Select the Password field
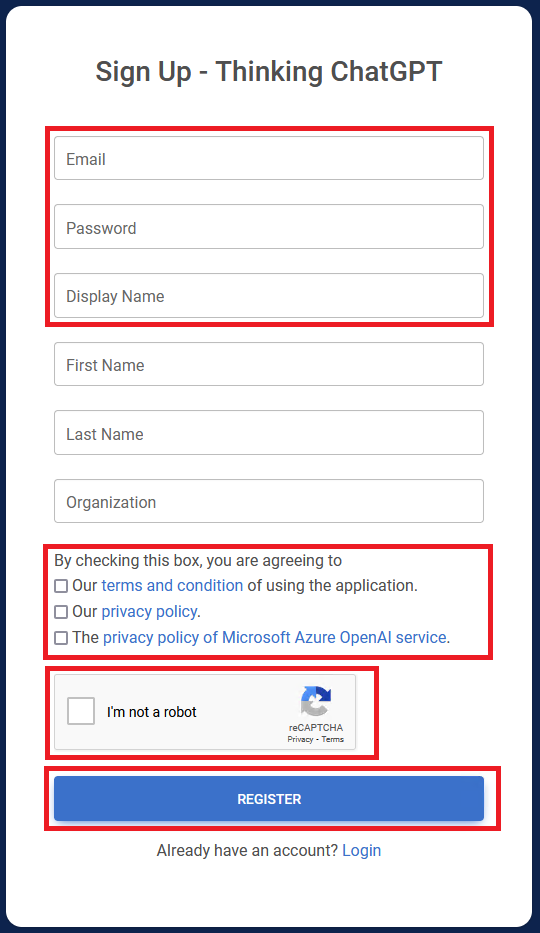Image resolution: width=540 pixels, height=933 pixels. coord(269,227)
